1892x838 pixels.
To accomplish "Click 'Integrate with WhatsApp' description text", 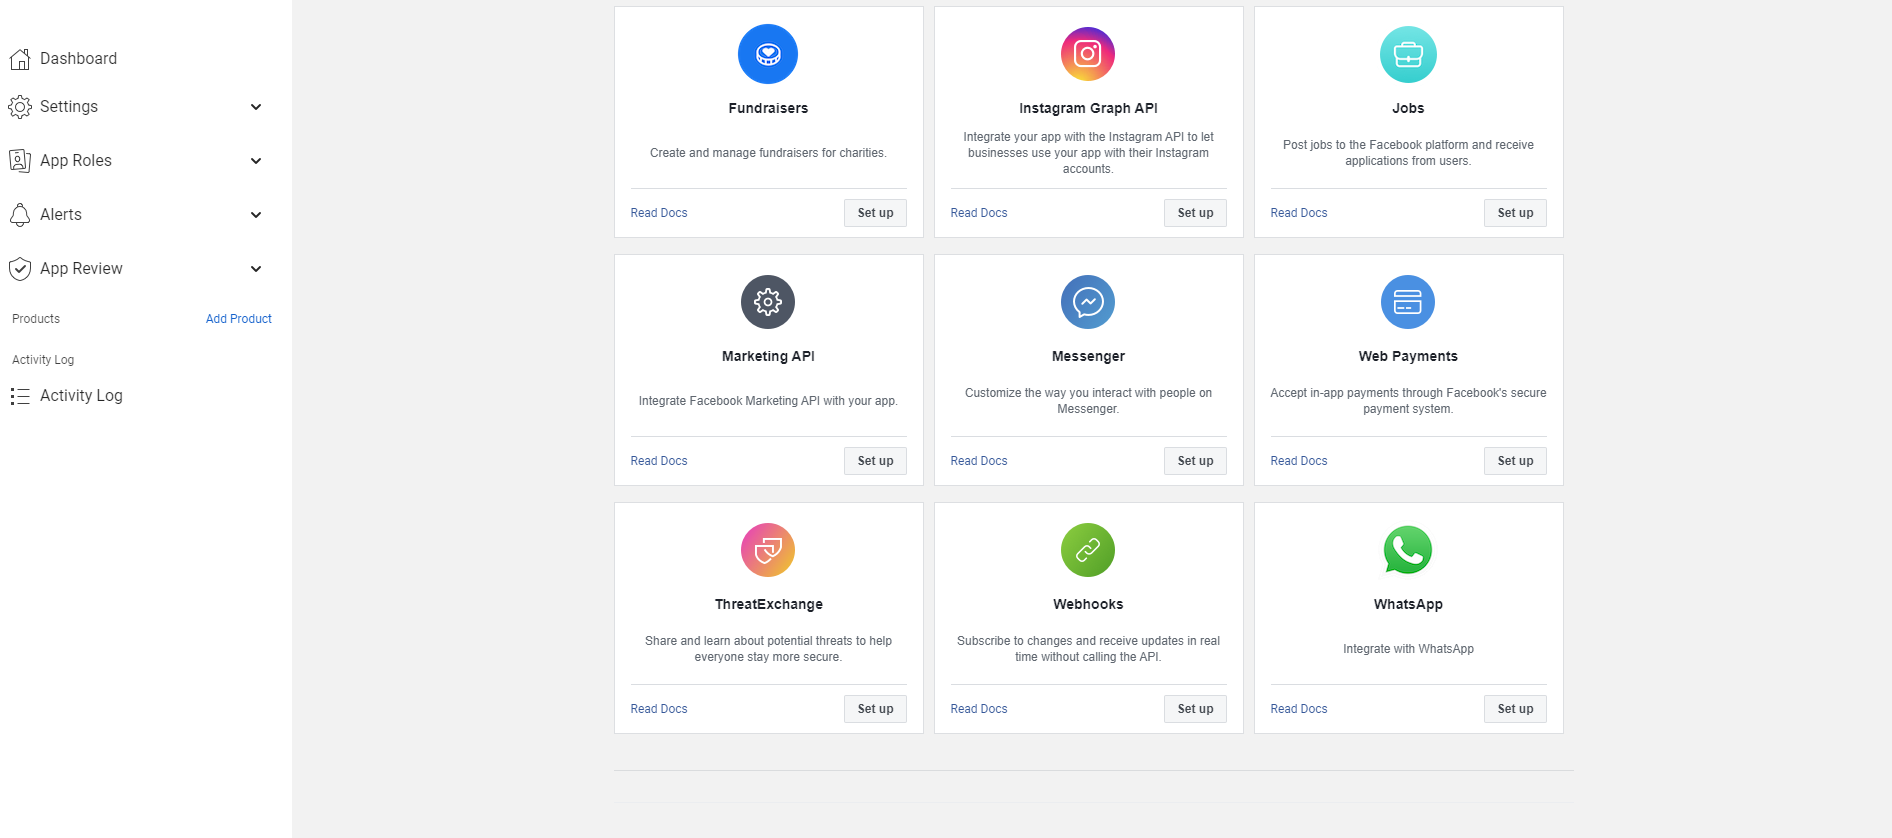I will (1408, 649).
